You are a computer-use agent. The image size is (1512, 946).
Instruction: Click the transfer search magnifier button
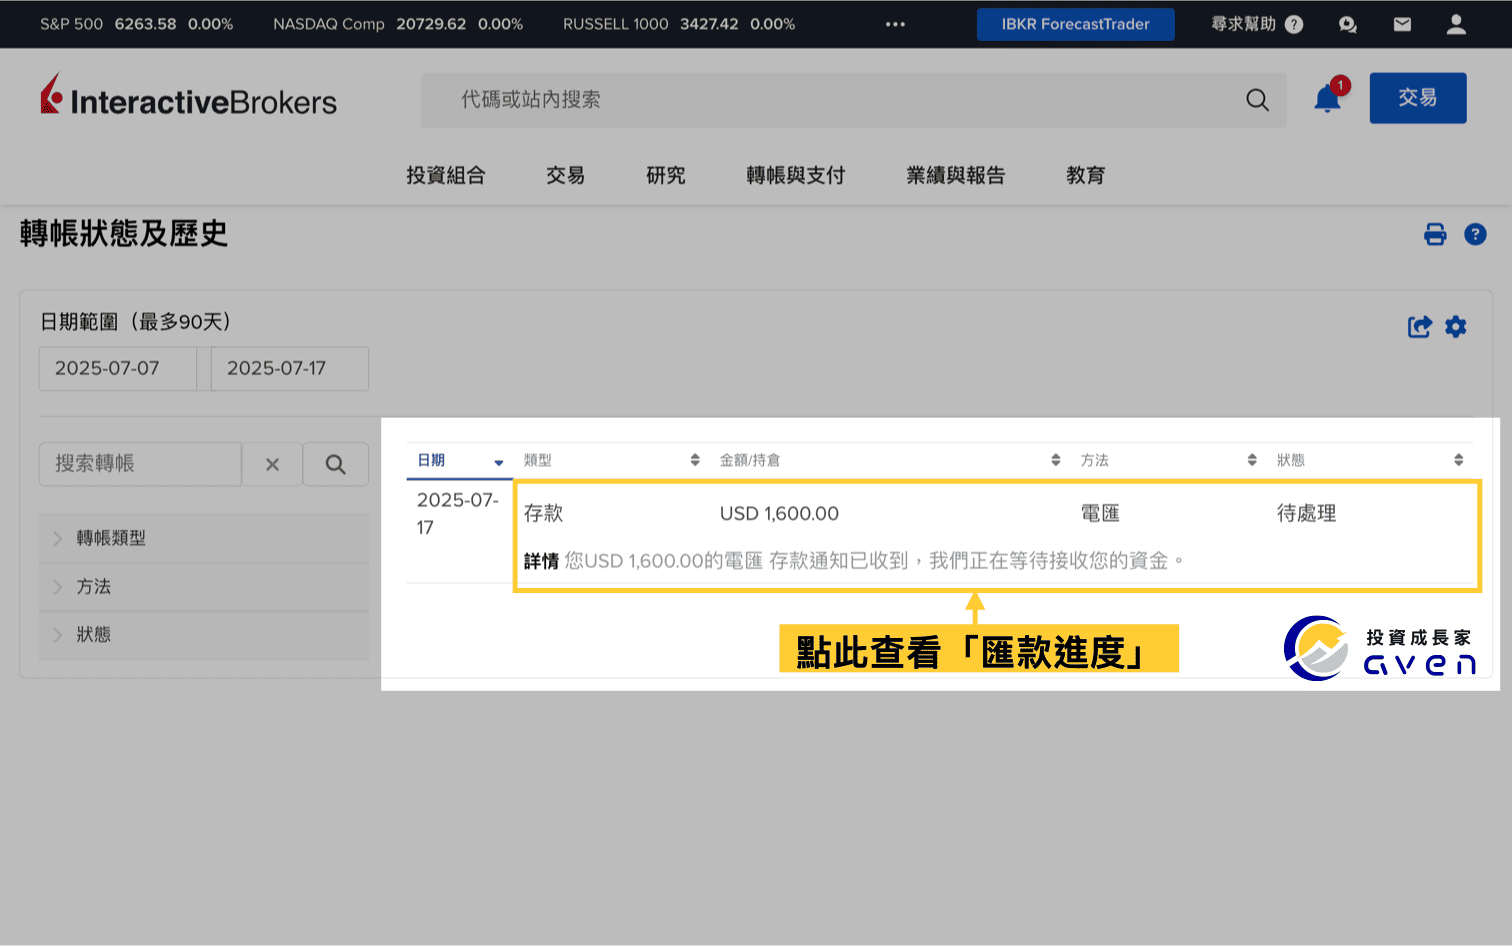click(336, 464)
